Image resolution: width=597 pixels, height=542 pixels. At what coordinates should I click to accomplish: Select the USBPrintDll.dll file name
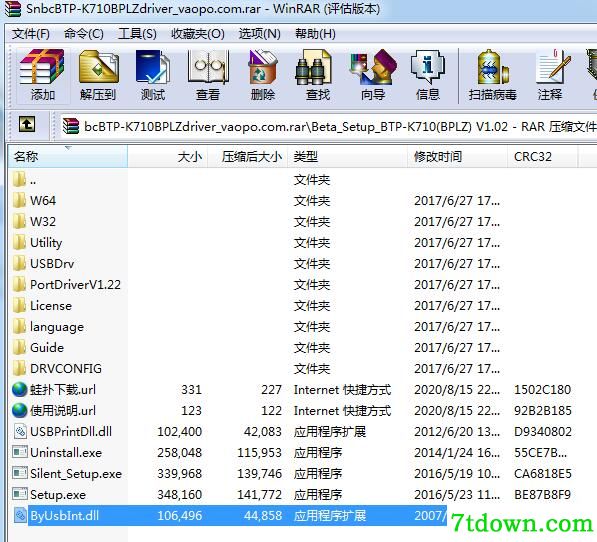pyautogui.click(x=71, y=431)
